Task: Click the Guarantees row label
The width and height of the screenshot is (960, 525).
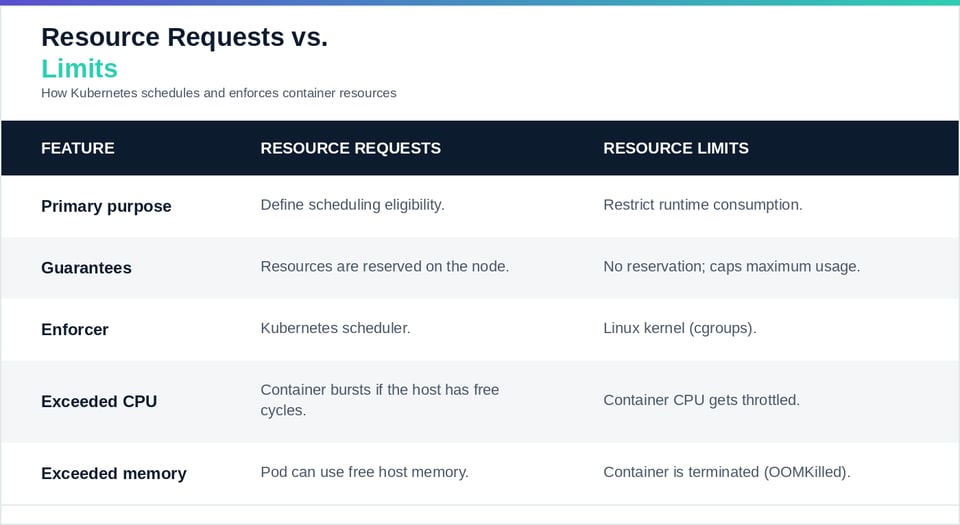Action: click(x=86, y=268)
